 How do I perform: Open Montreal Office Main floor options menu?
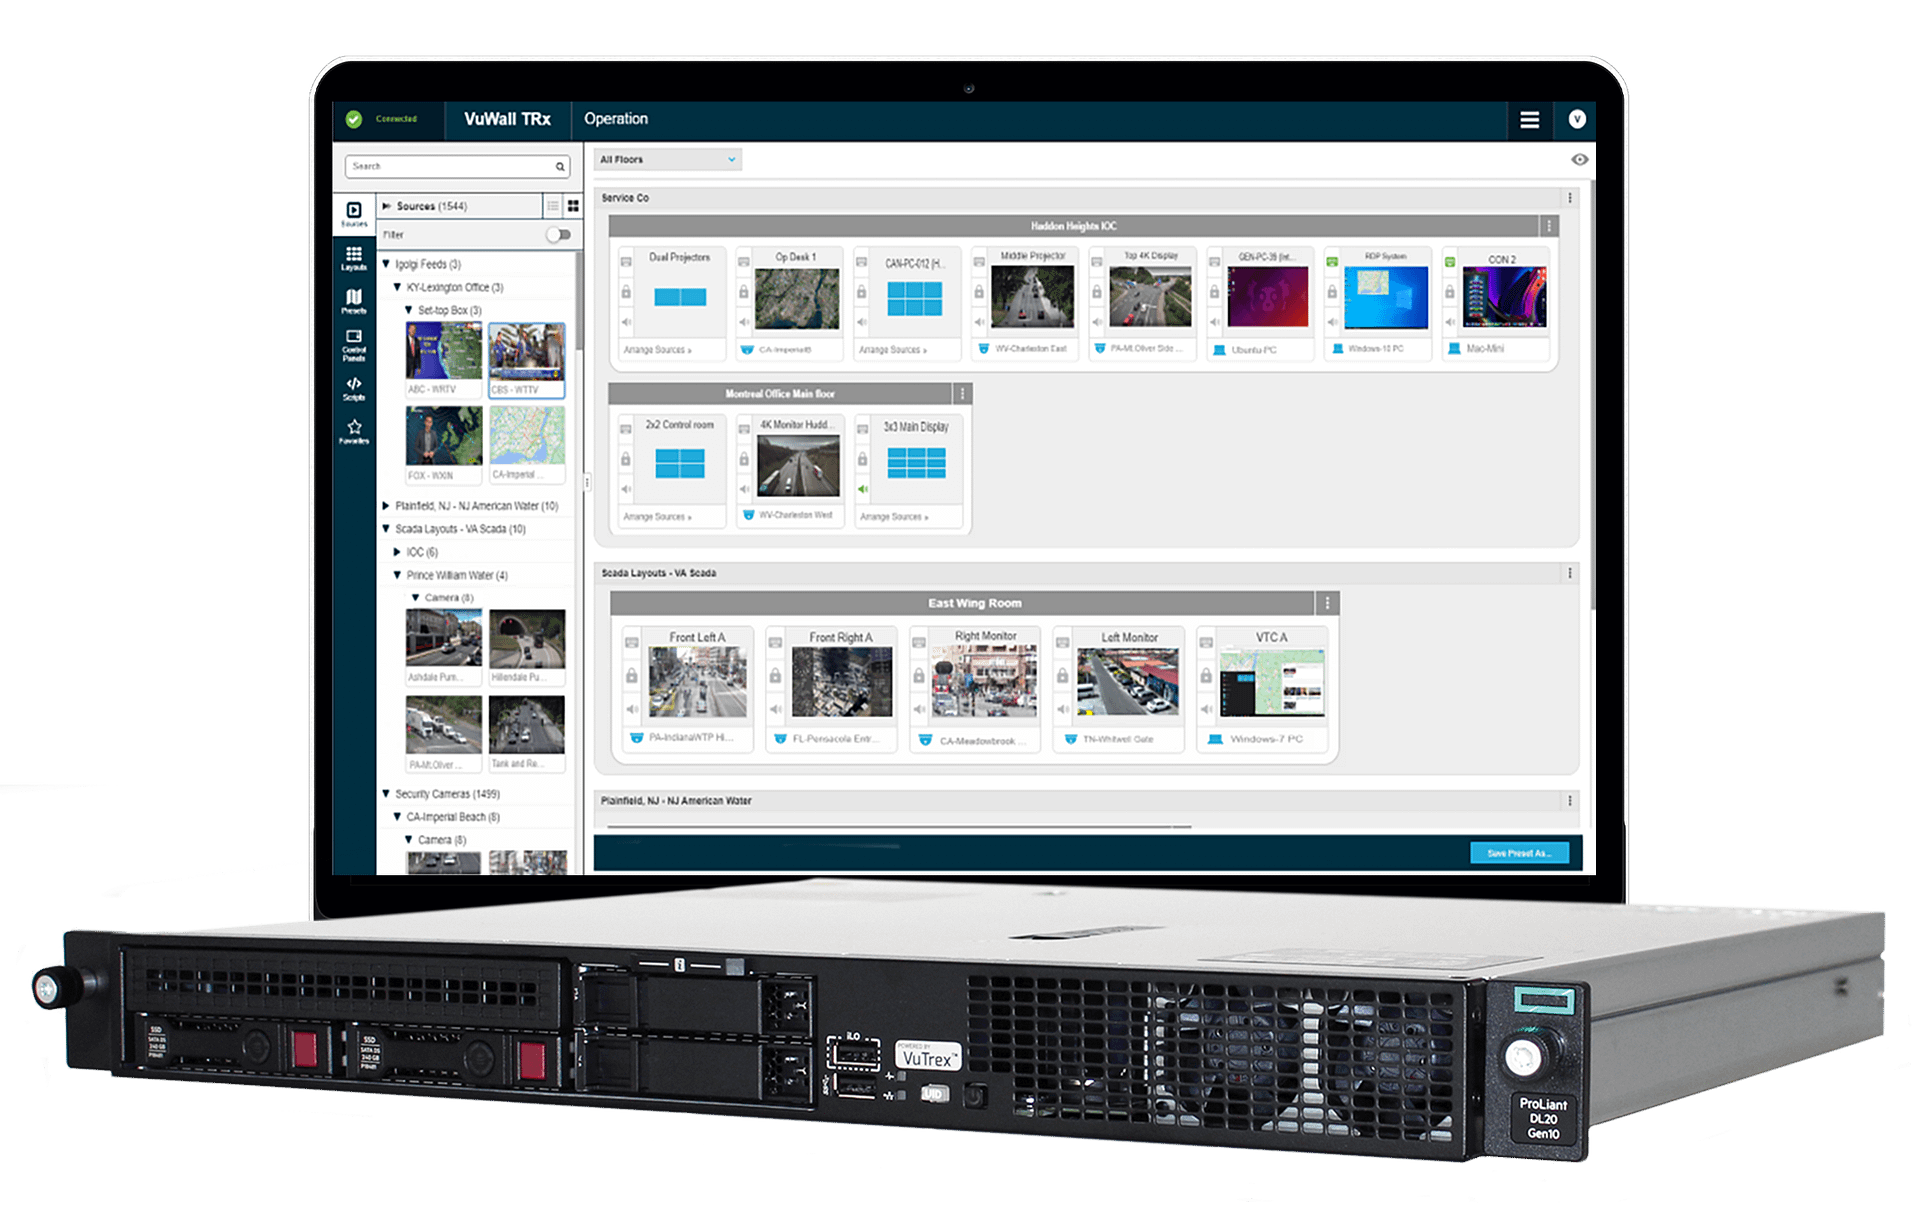pyautogui.click(x=962, y=394)
